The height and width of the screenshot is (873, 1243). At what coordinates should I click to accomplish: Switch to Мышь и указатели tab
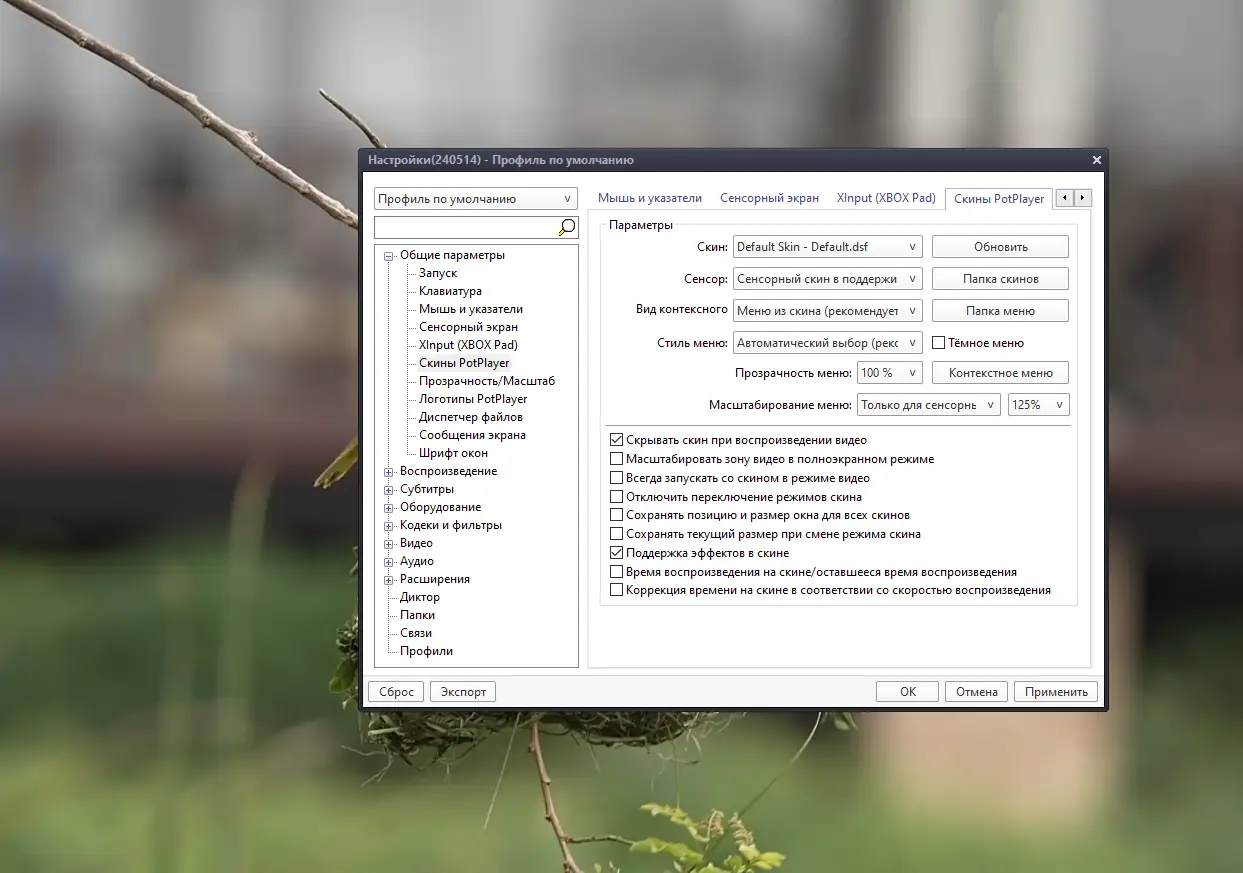pyautogui.click(x=649, y=198)
